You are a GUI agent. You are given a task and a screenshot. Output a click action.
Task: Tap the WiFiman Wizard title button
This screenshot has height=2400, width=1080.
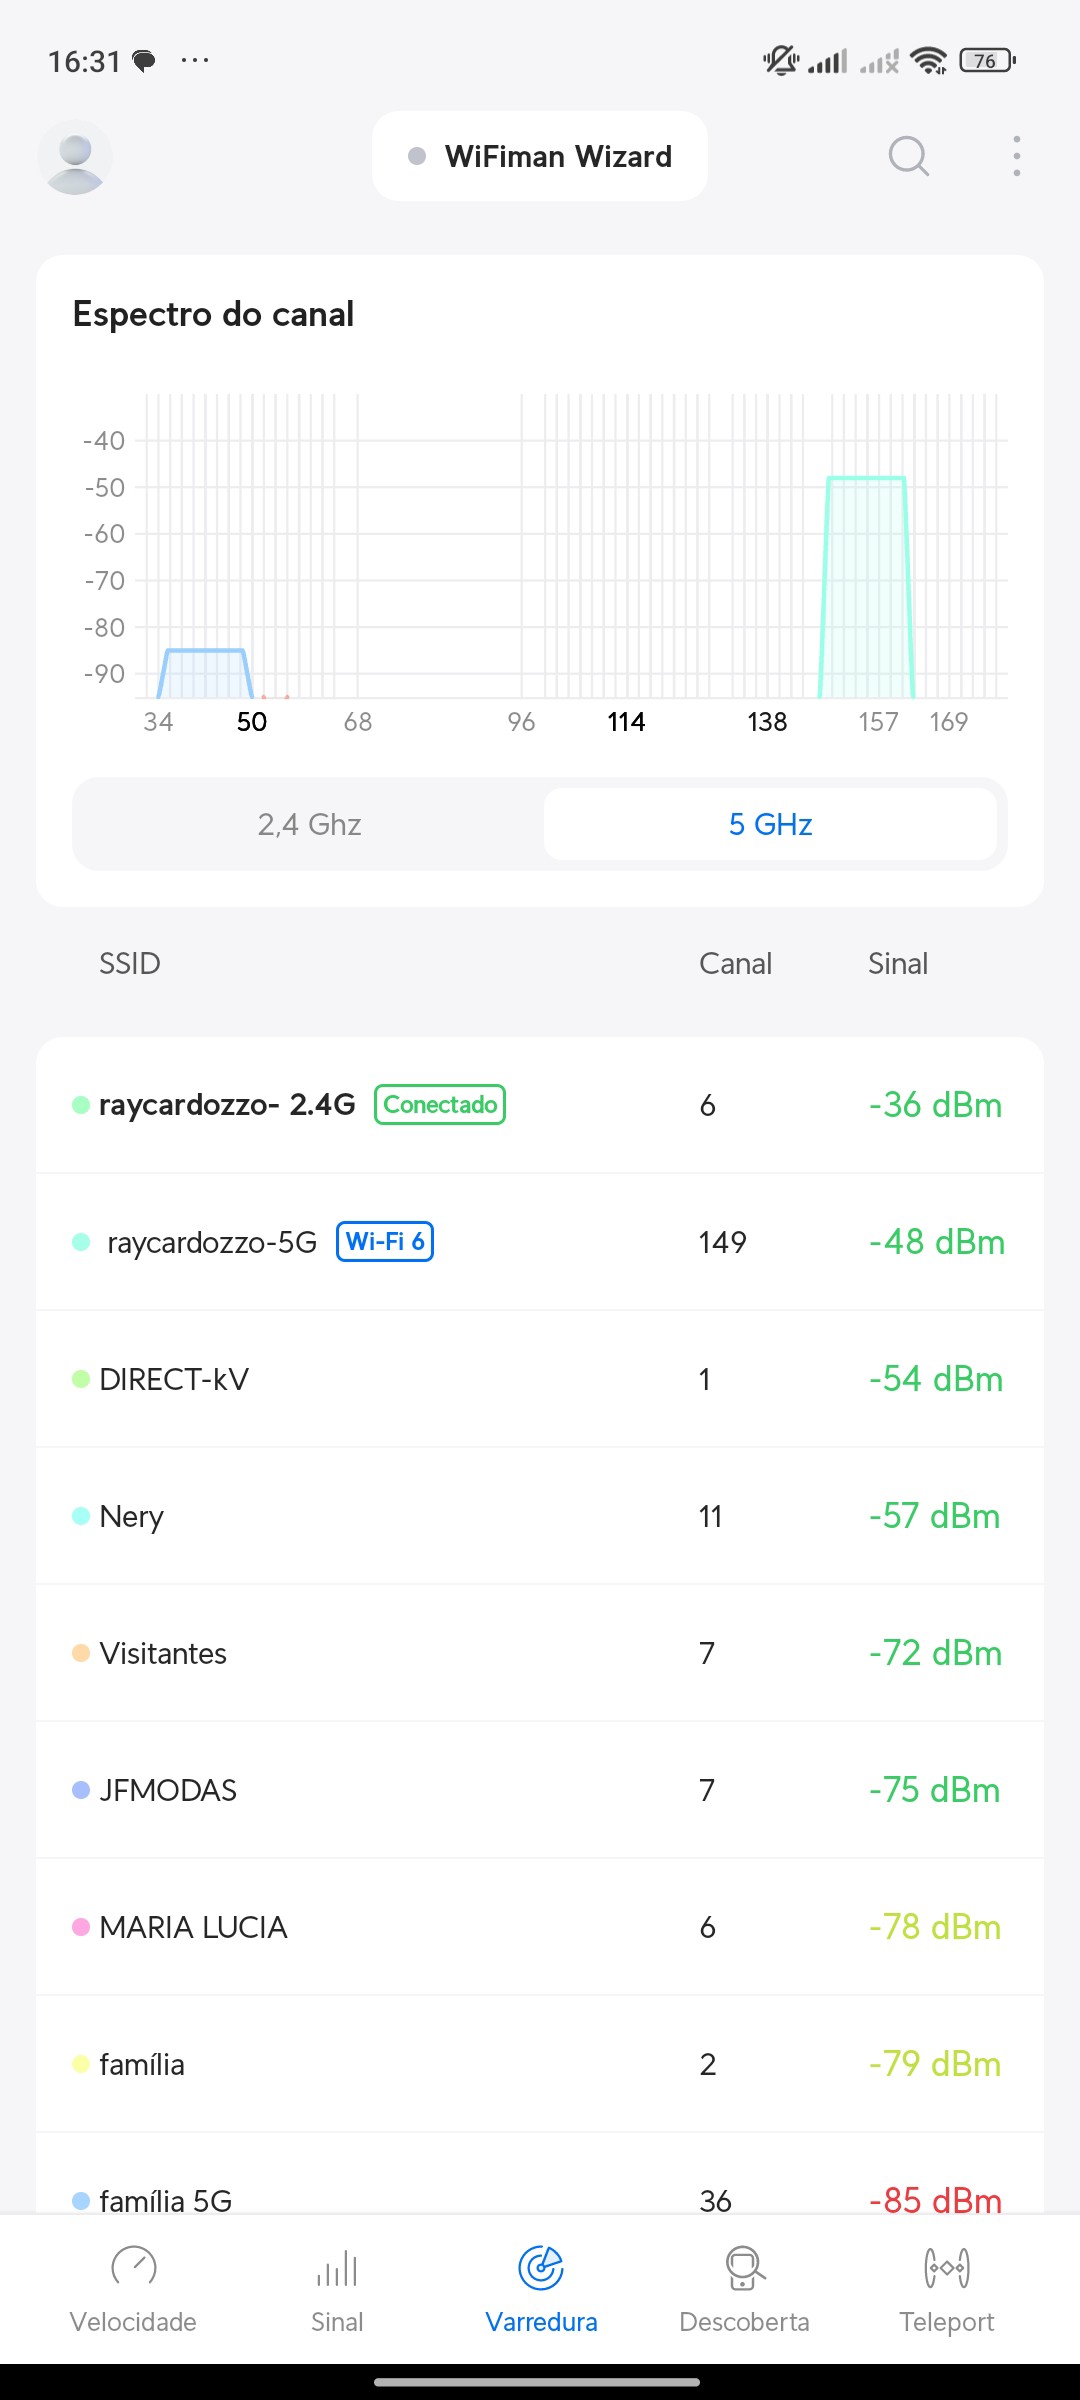pos(540,156)
